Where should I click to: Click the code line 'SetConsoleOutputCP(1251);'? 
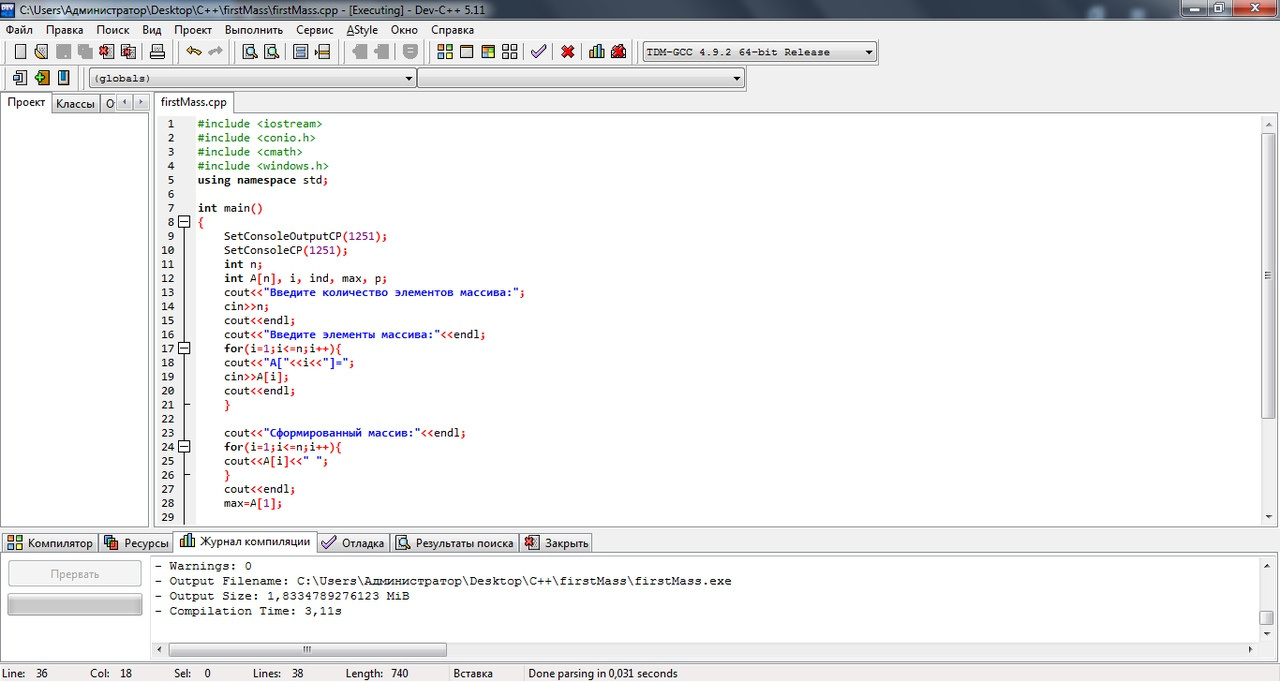pyautogui.click(x=305, y=236)
